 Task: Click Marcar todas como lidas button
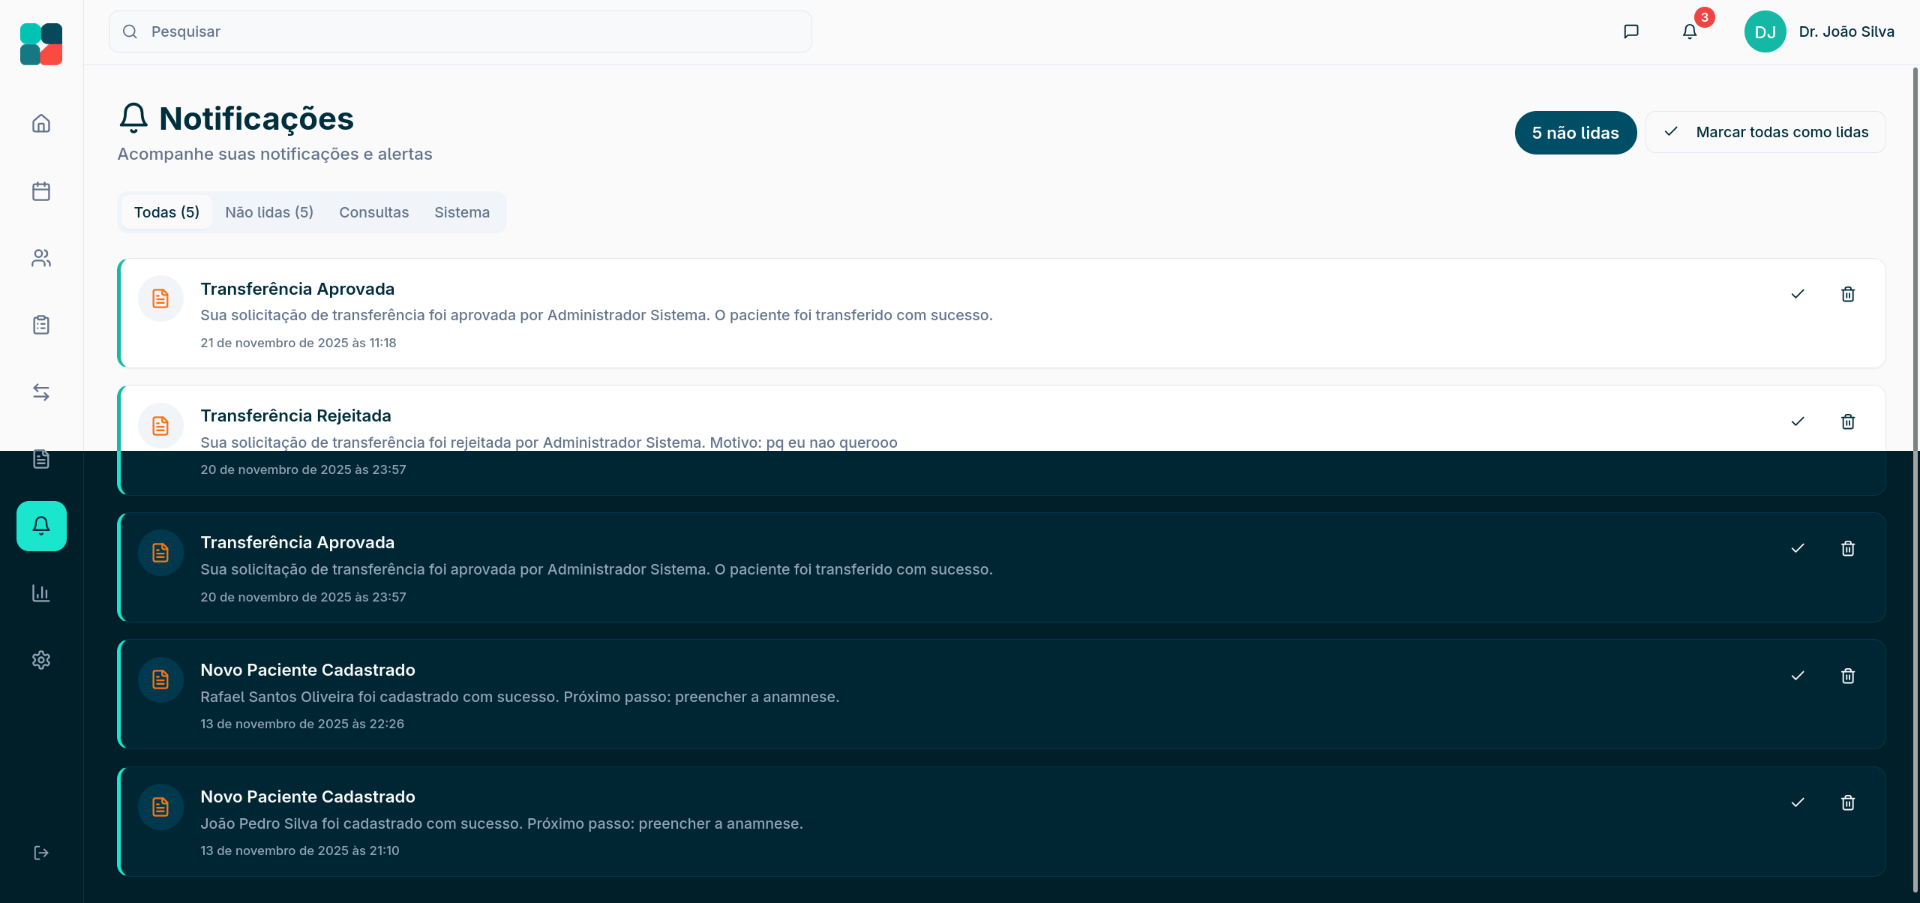pyautogui.click(x=1765, y=132)
